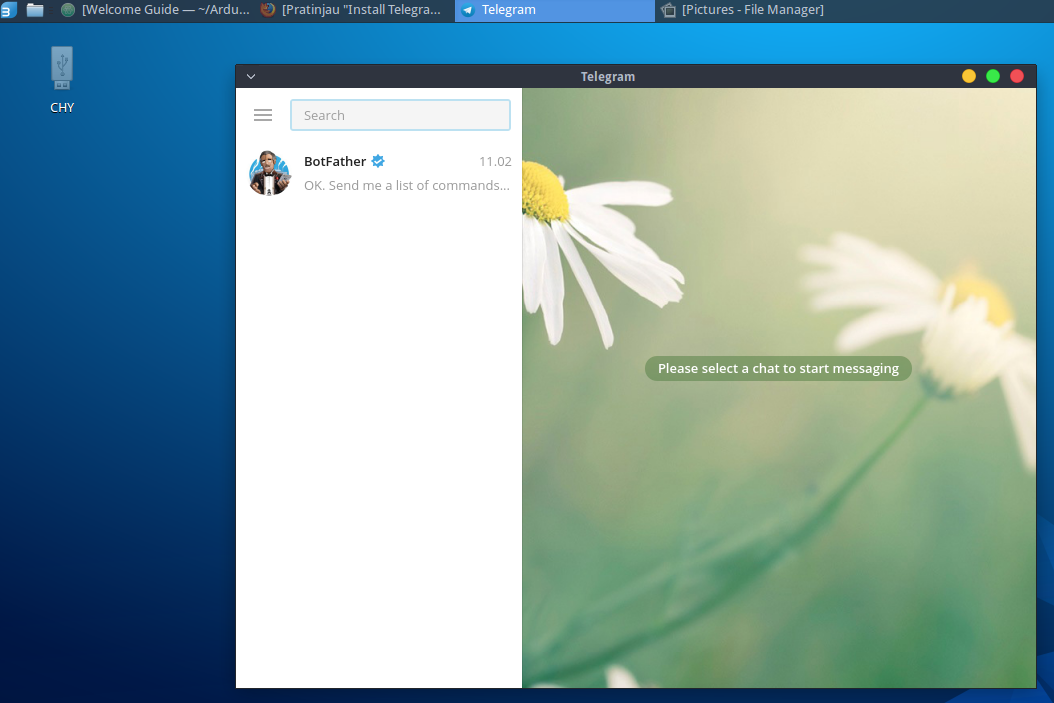This screenshot has height=703, width=1054.
Task: Click the BotFather verified badge
Action: click(378, 161)
